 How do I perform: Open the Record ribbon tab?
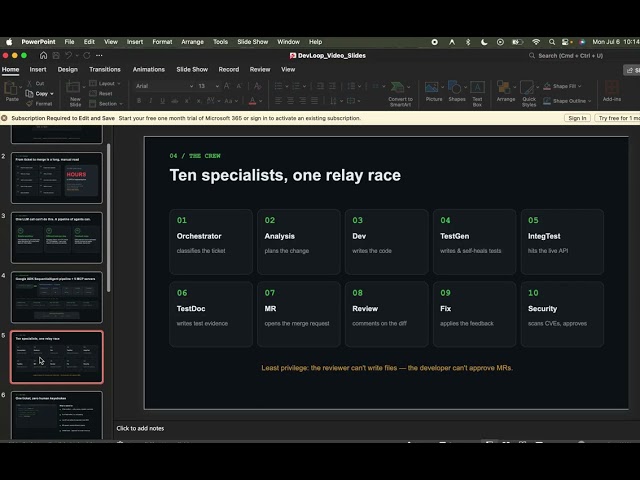pos(229,69)
